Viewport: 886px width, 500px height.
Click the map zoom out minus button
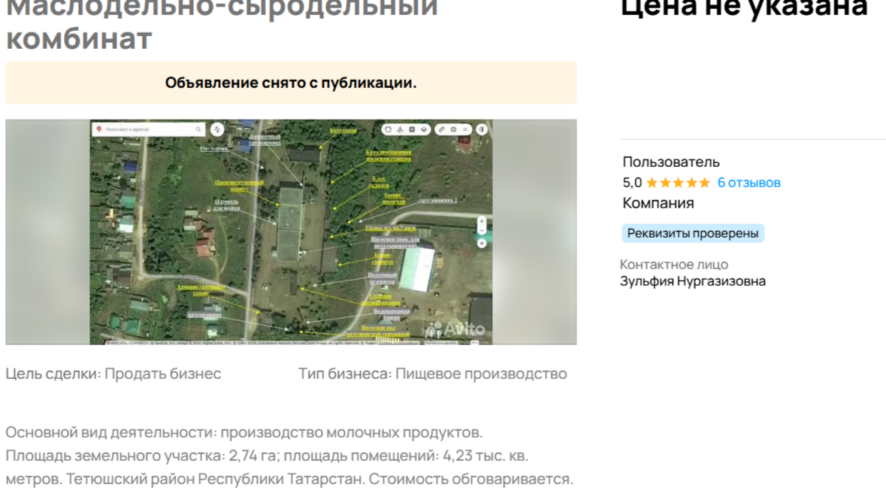482,230
